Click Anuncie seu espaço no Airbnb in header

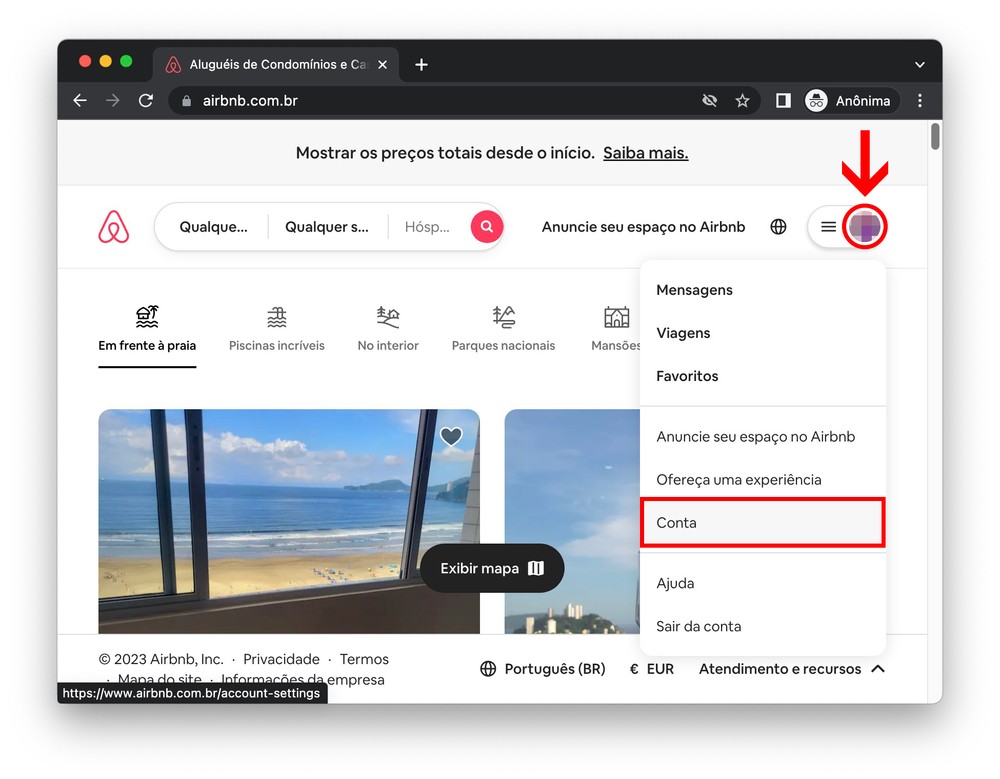click(643, 226)
